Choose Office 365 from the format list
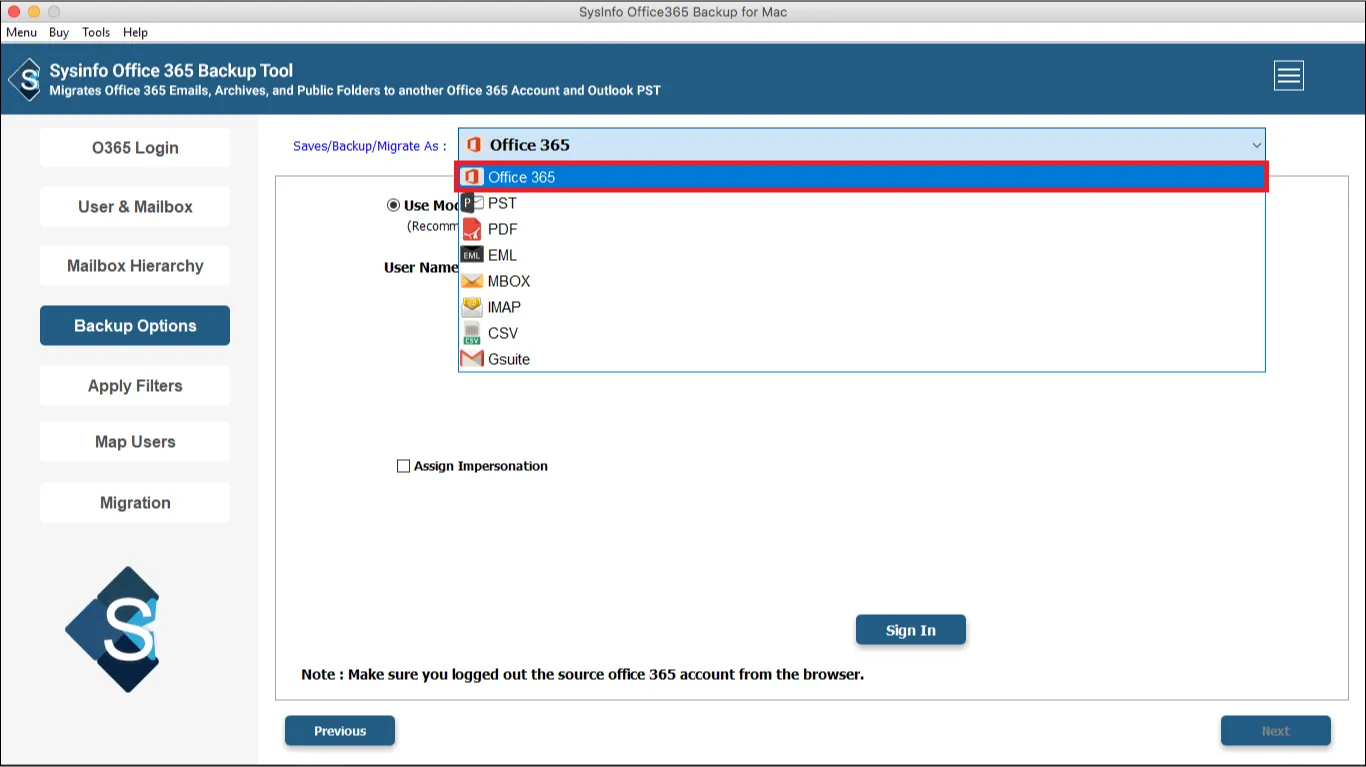Image resolution: width=1366 pixels, height=767 pixels. [x=862, y=177]
